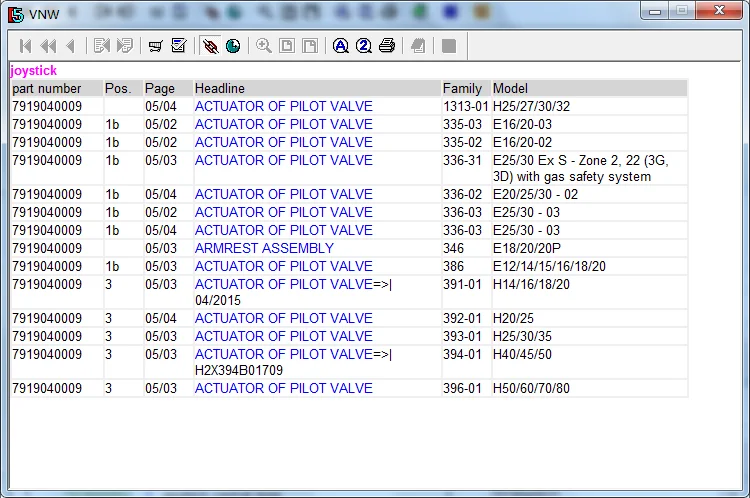Toggle the chain link toolbar icon
The height and width of the screenshot is (498, 750).
tap(210, 46)
